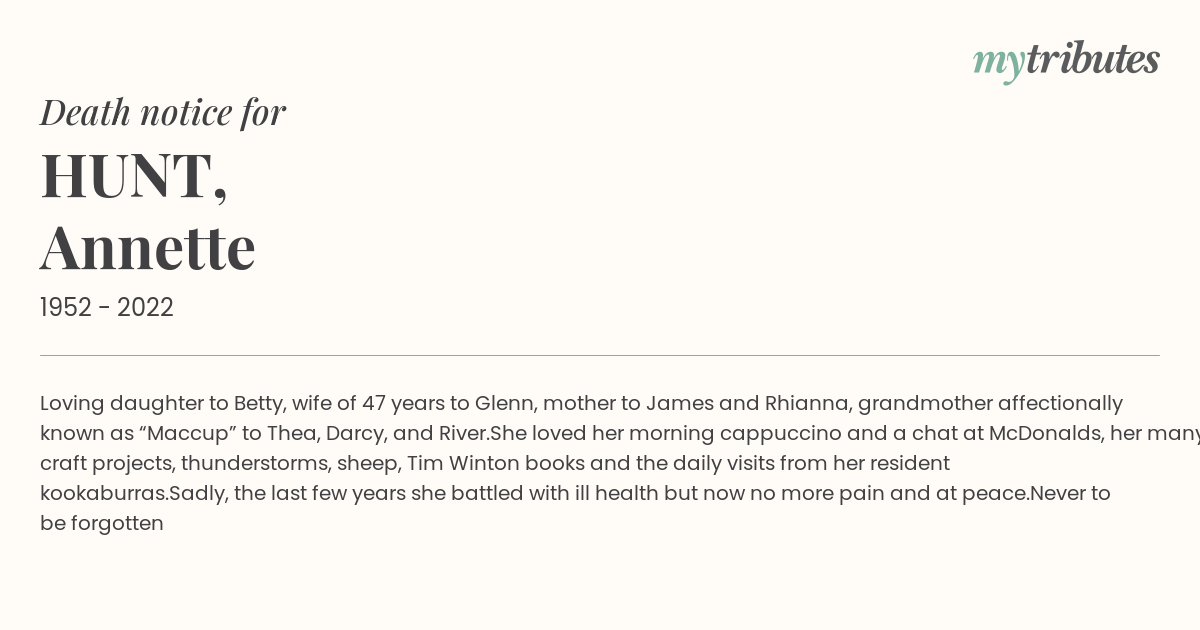Click the name Annette
1200x630 pixels.
148,248
